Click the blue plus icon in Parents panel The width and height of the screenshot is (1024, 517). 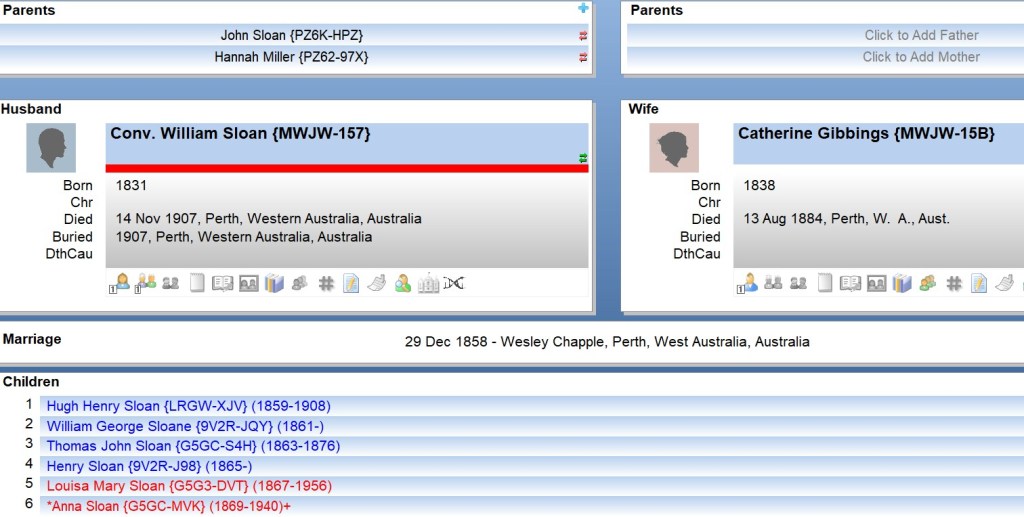click(583, 9)
